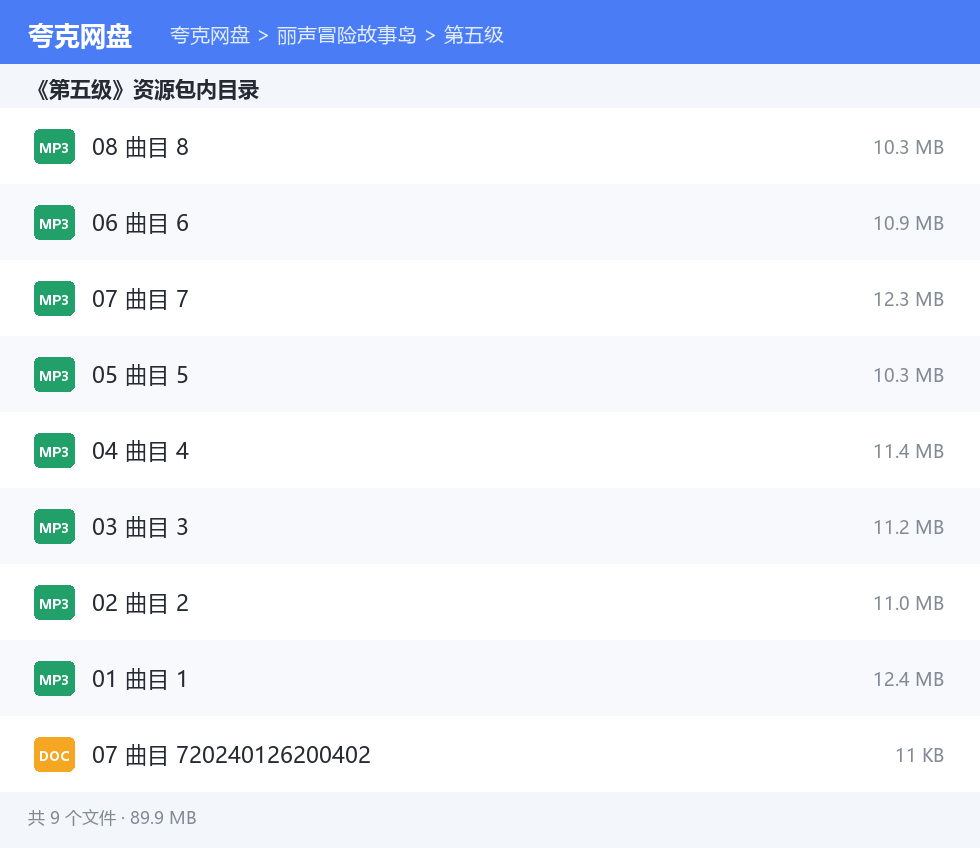Click the 11.2 MB size value
This screenshot has width=980, height=848.
click(908, 527)
